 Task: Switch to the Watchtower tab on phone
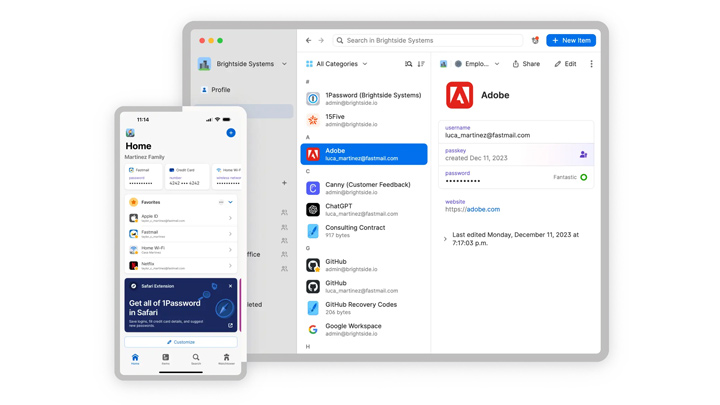point(226,359)
